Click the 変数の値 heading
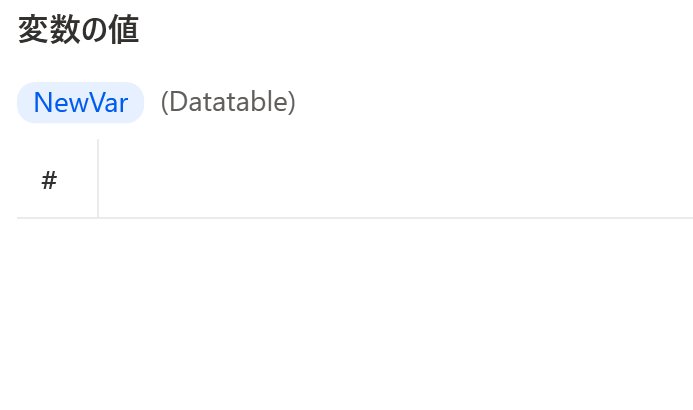Screen dimensions: 693x410 [x=79, y=30]
